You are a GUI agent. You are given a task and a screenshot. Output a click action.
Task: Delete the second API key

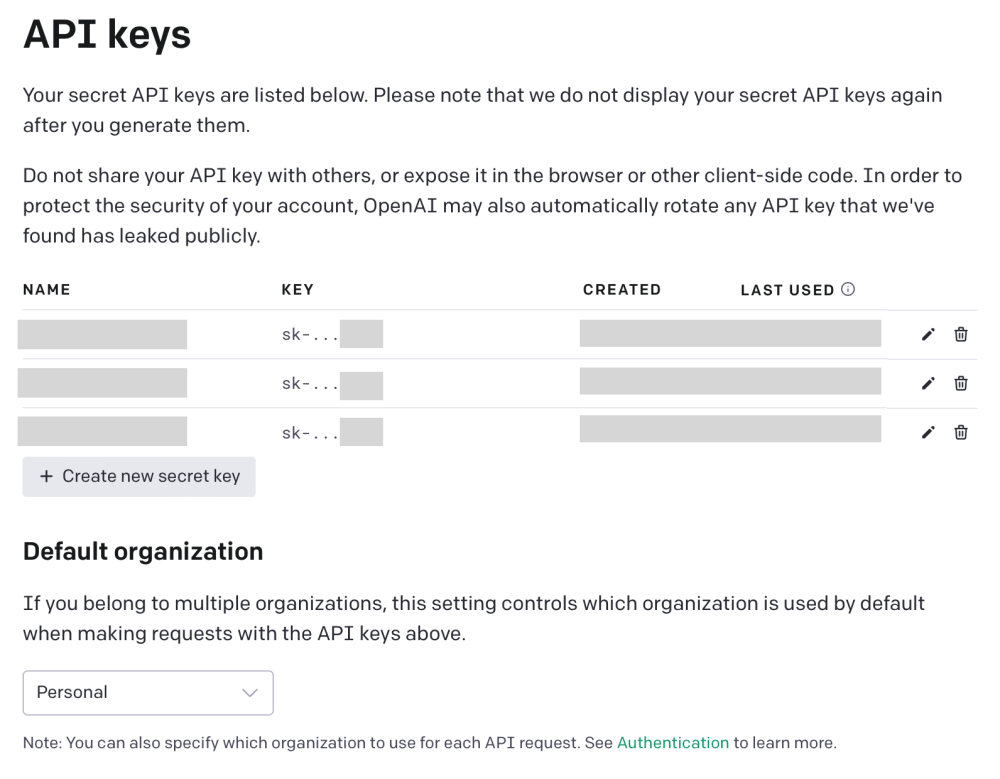tap(961, 383)
